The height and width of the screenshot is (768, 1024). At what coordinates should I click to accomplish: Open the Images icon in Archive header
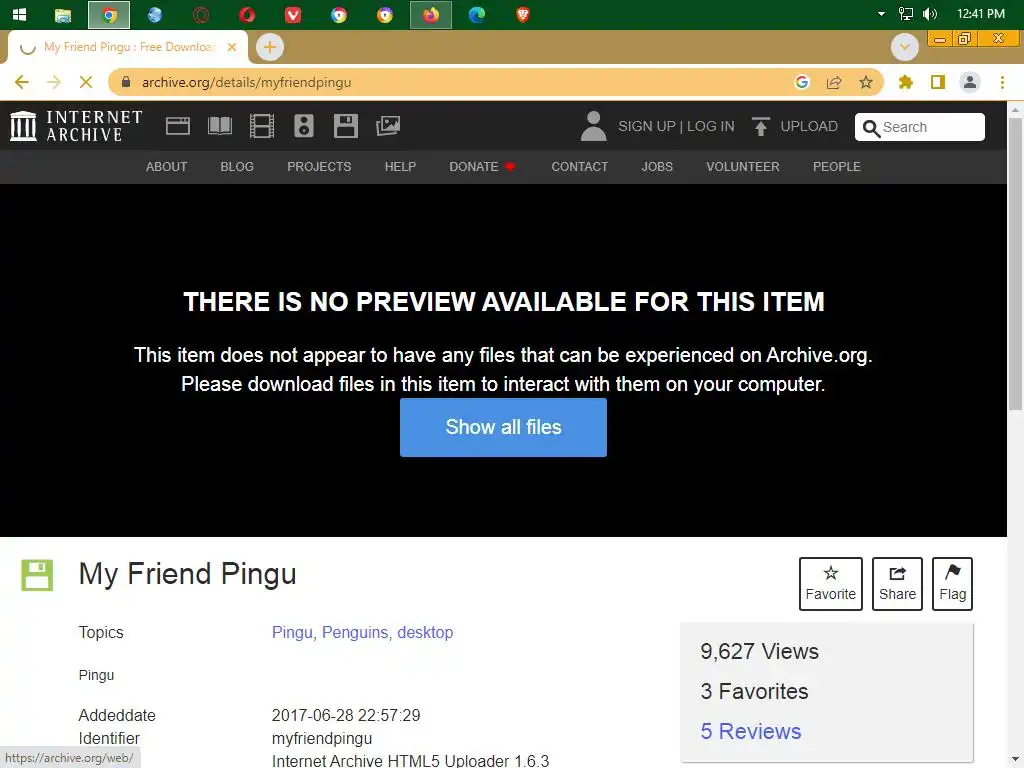tap(388, 125)
